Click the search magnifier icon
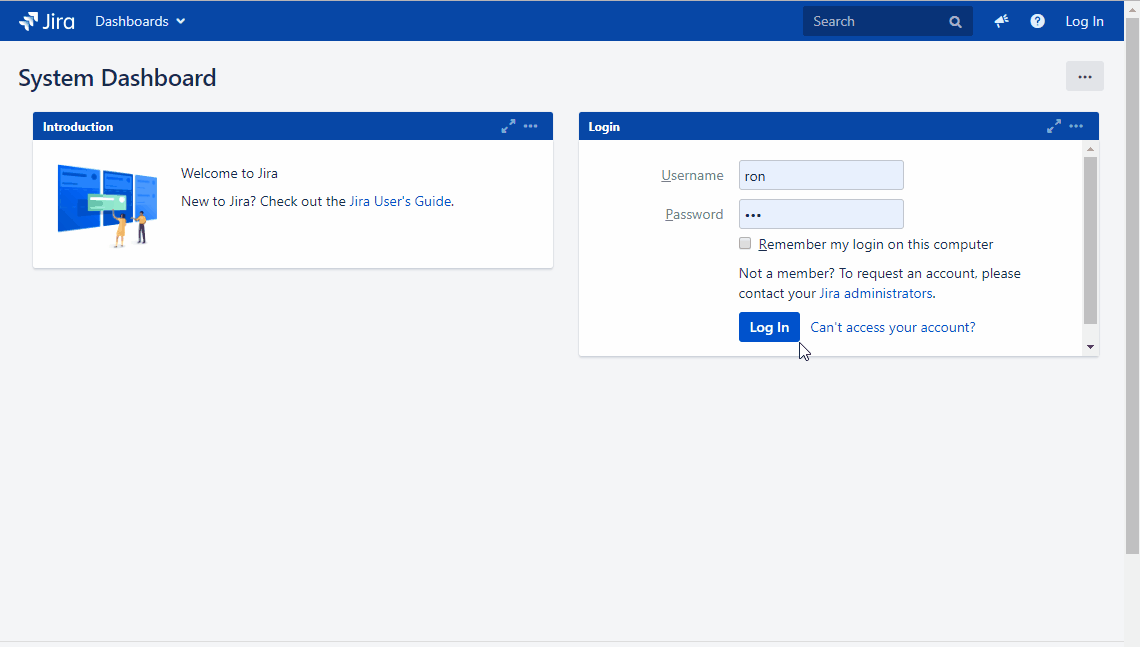1140x647 pixels. 954,20
